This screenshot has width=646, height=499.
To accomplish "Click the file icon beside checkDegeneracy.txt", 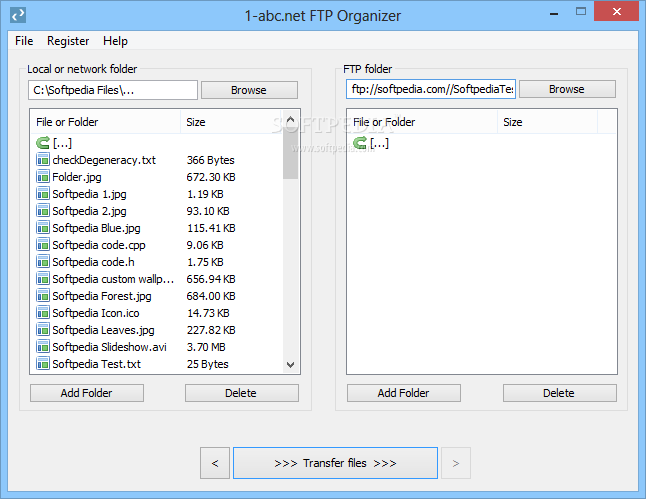I will tap(43, 160).
